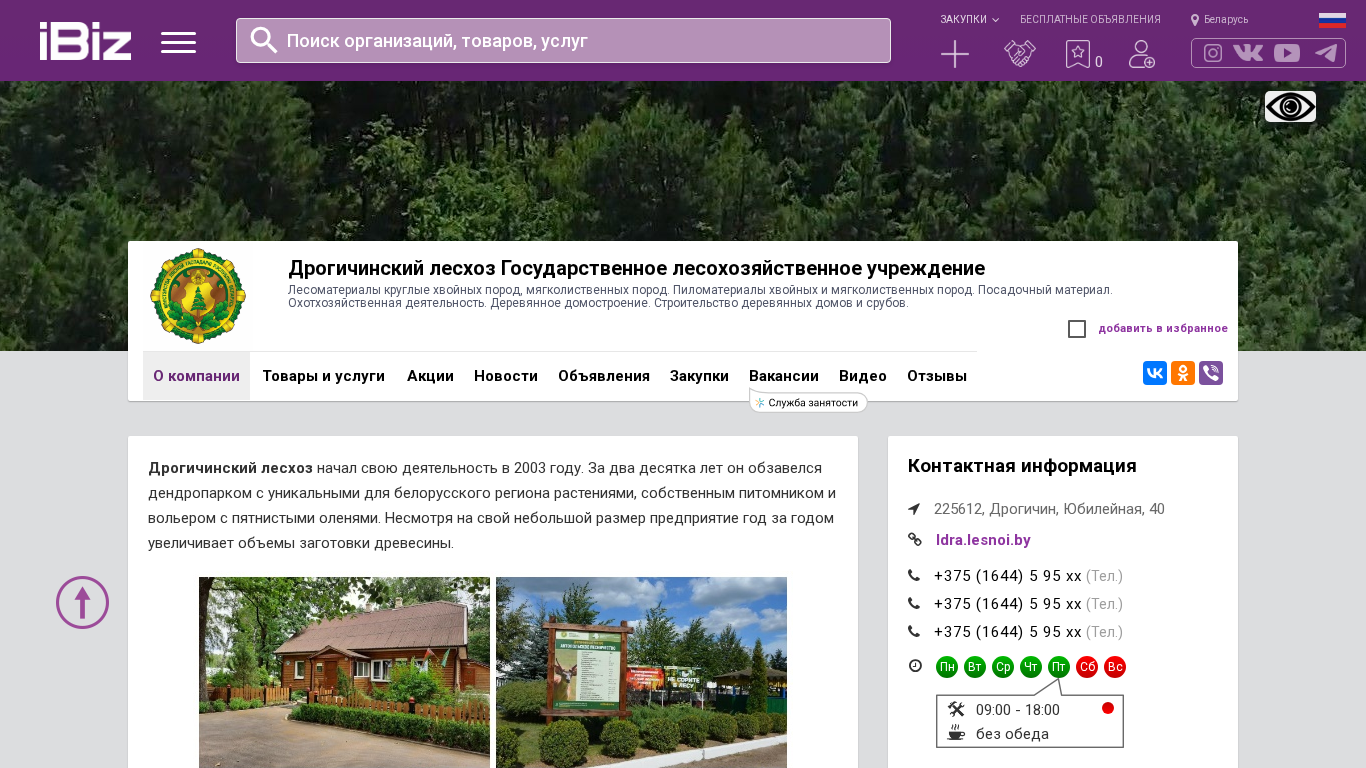This screenshot has height=768, width=1366.
Task: Open the hamburger main menu
Action: click(178, 42)
